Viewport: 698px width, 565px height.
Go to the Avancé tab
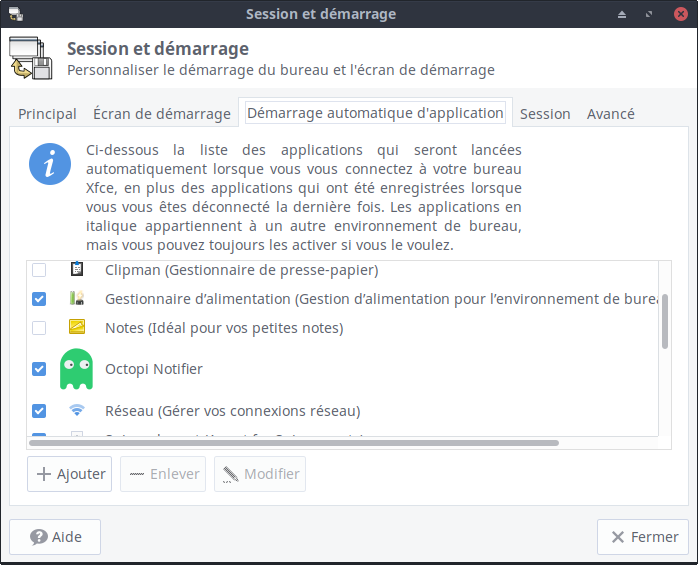[610, 114]
